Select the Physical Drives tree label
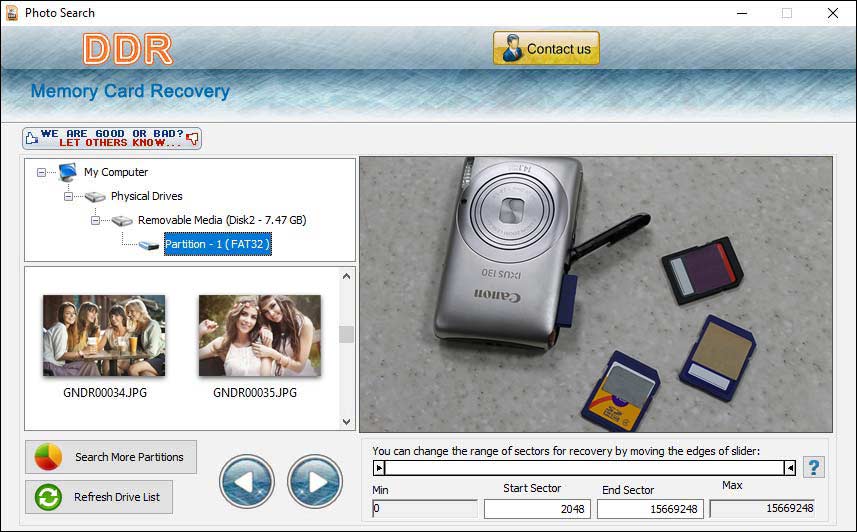This screenshot has height=532, width=857. (x=146, y=196)
